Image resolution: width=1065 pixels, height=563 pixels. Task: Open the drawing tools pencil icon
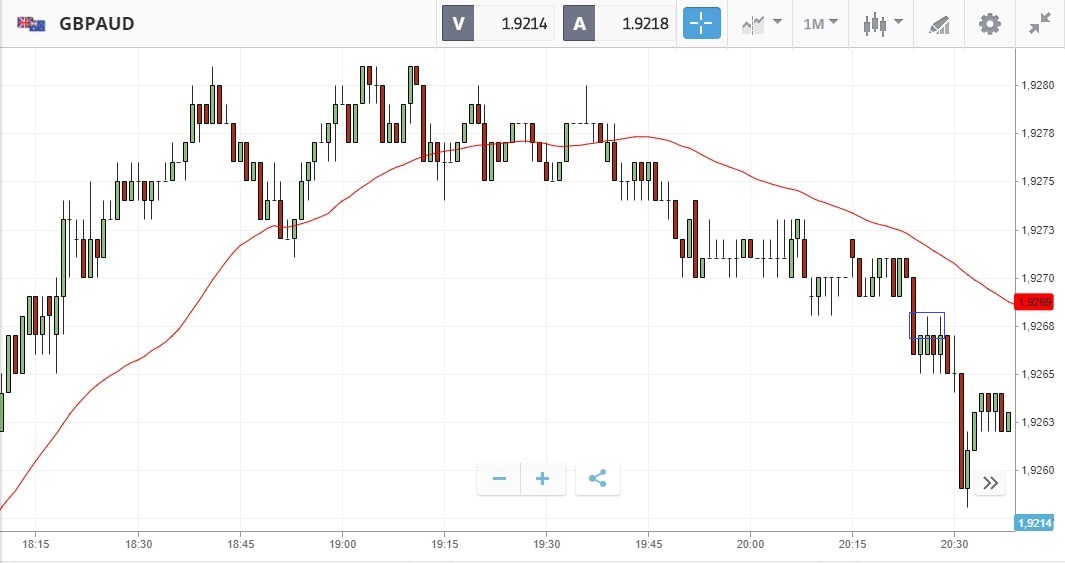(x=938, y=23)
